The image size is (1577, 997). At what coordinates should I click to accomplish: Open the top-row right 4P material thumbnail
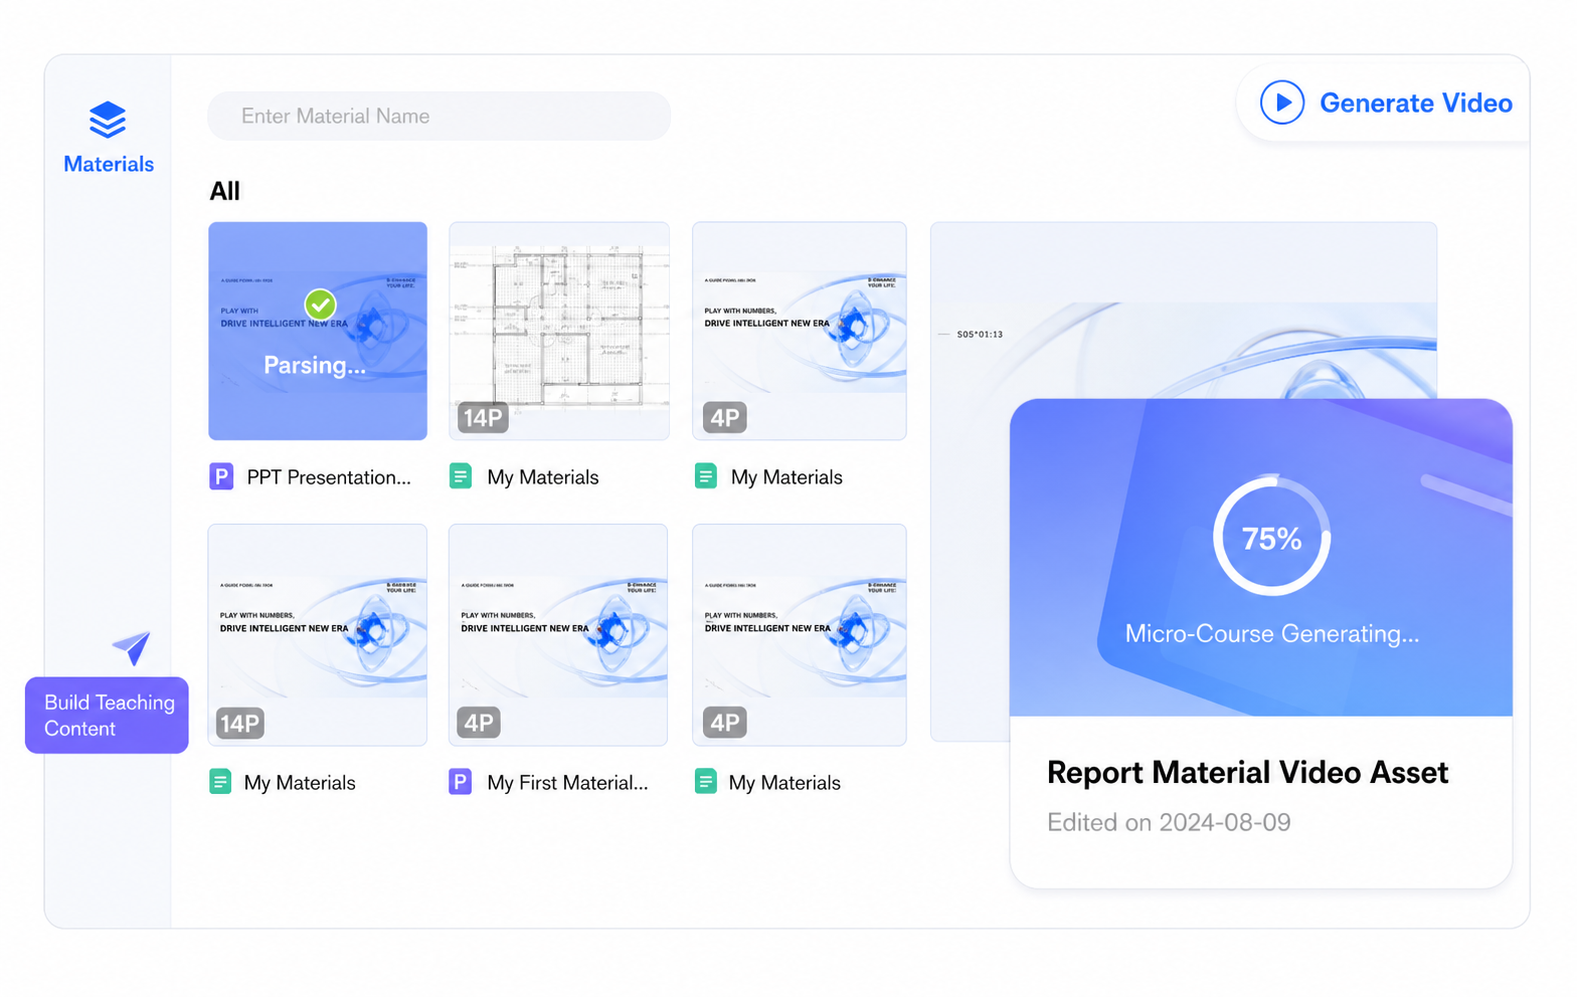(x=800, y=331)
